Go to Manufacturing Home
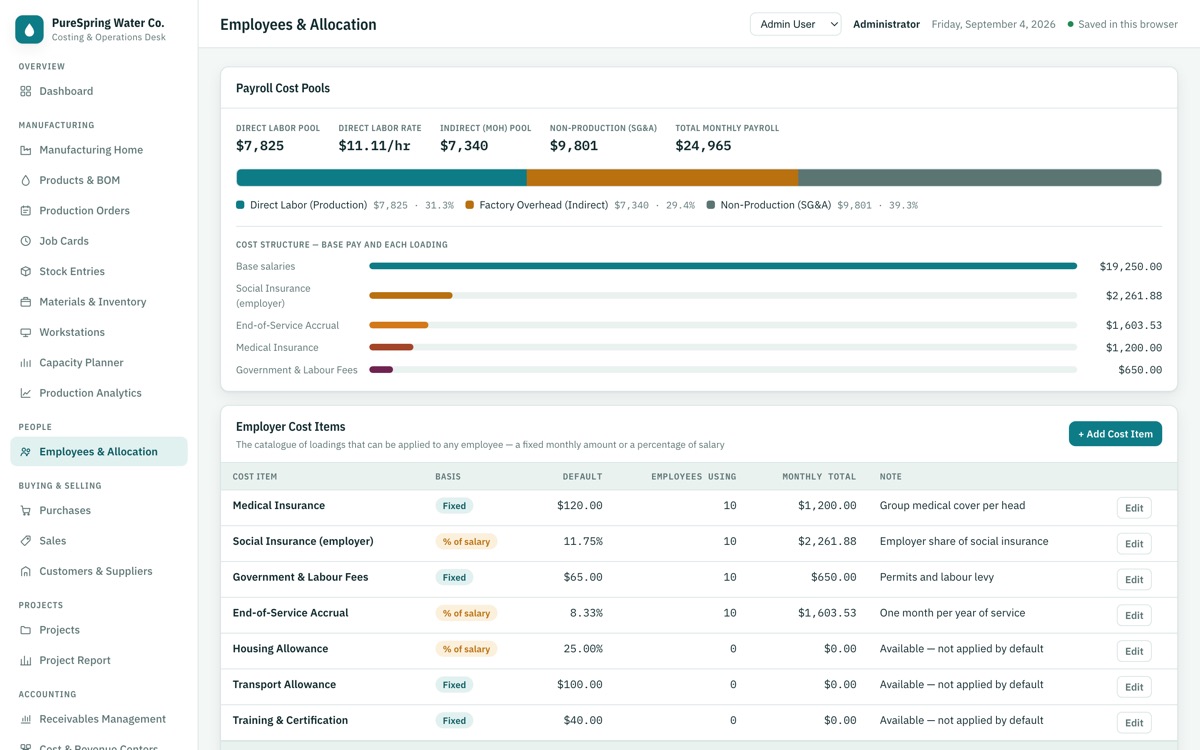Image resolution: width=1200 pixels, height=750 pixels. 99,150
